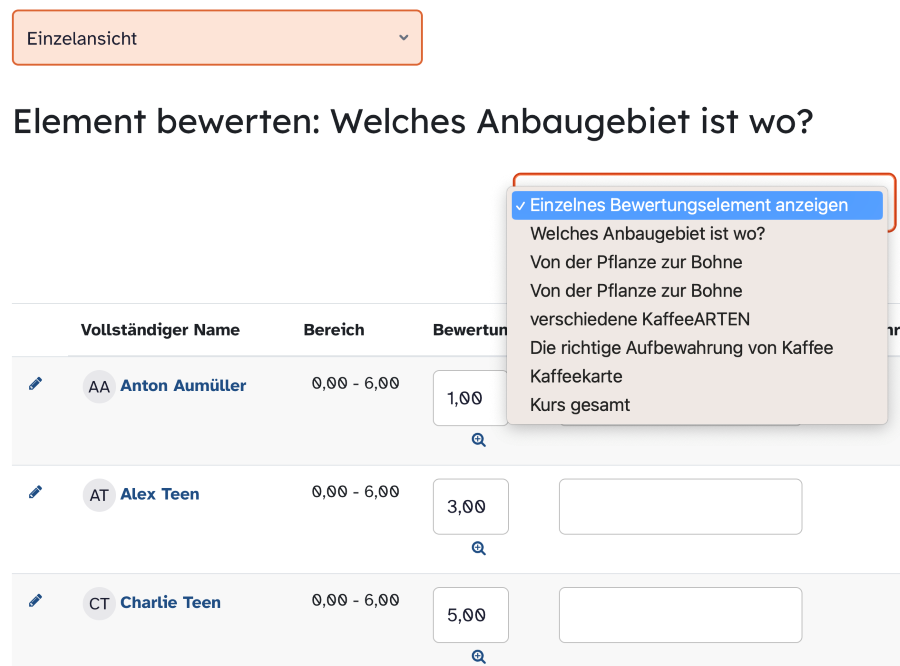
Task: Click the pencil edit icon for Alex Teen
Action: coord(36,492)
